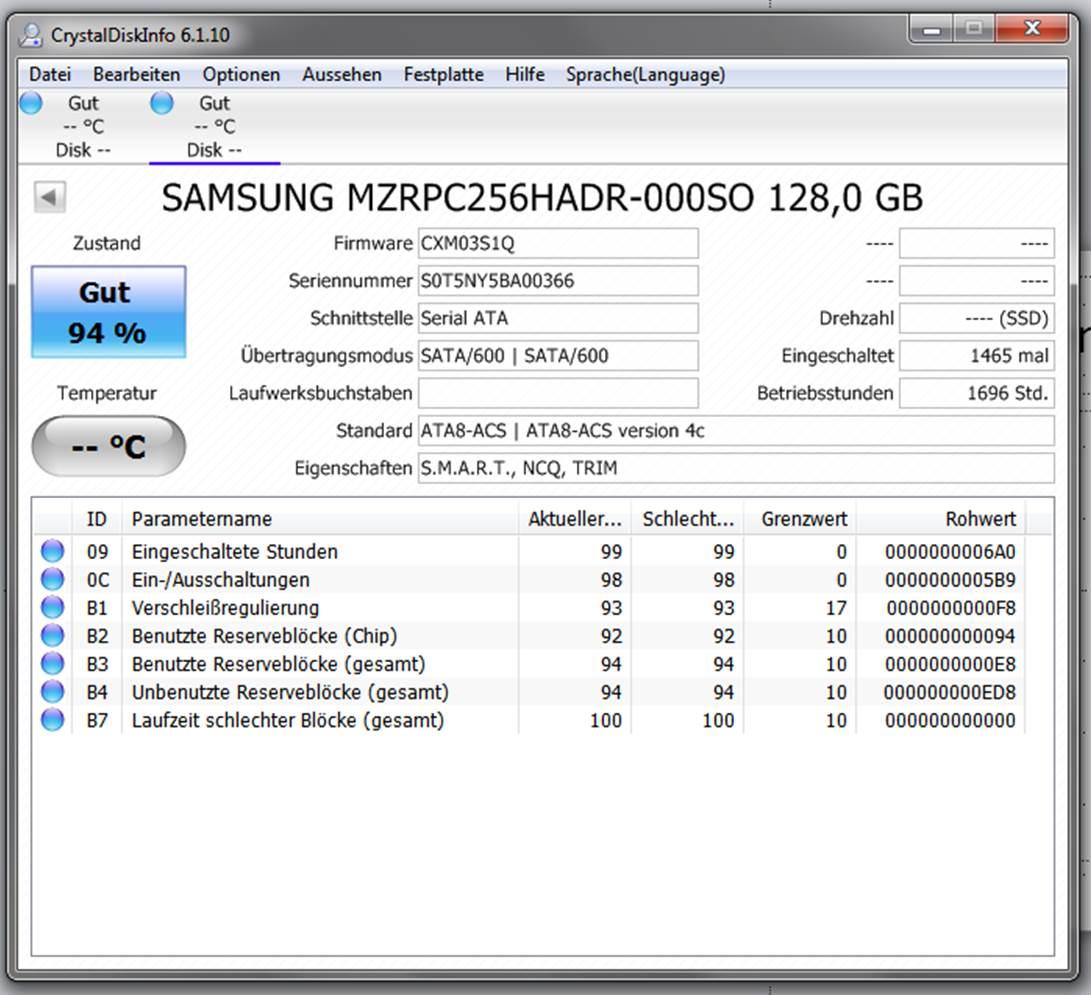
Task: Click status circle of row B2
Action: pyautogui.click(x=52, y=635)
